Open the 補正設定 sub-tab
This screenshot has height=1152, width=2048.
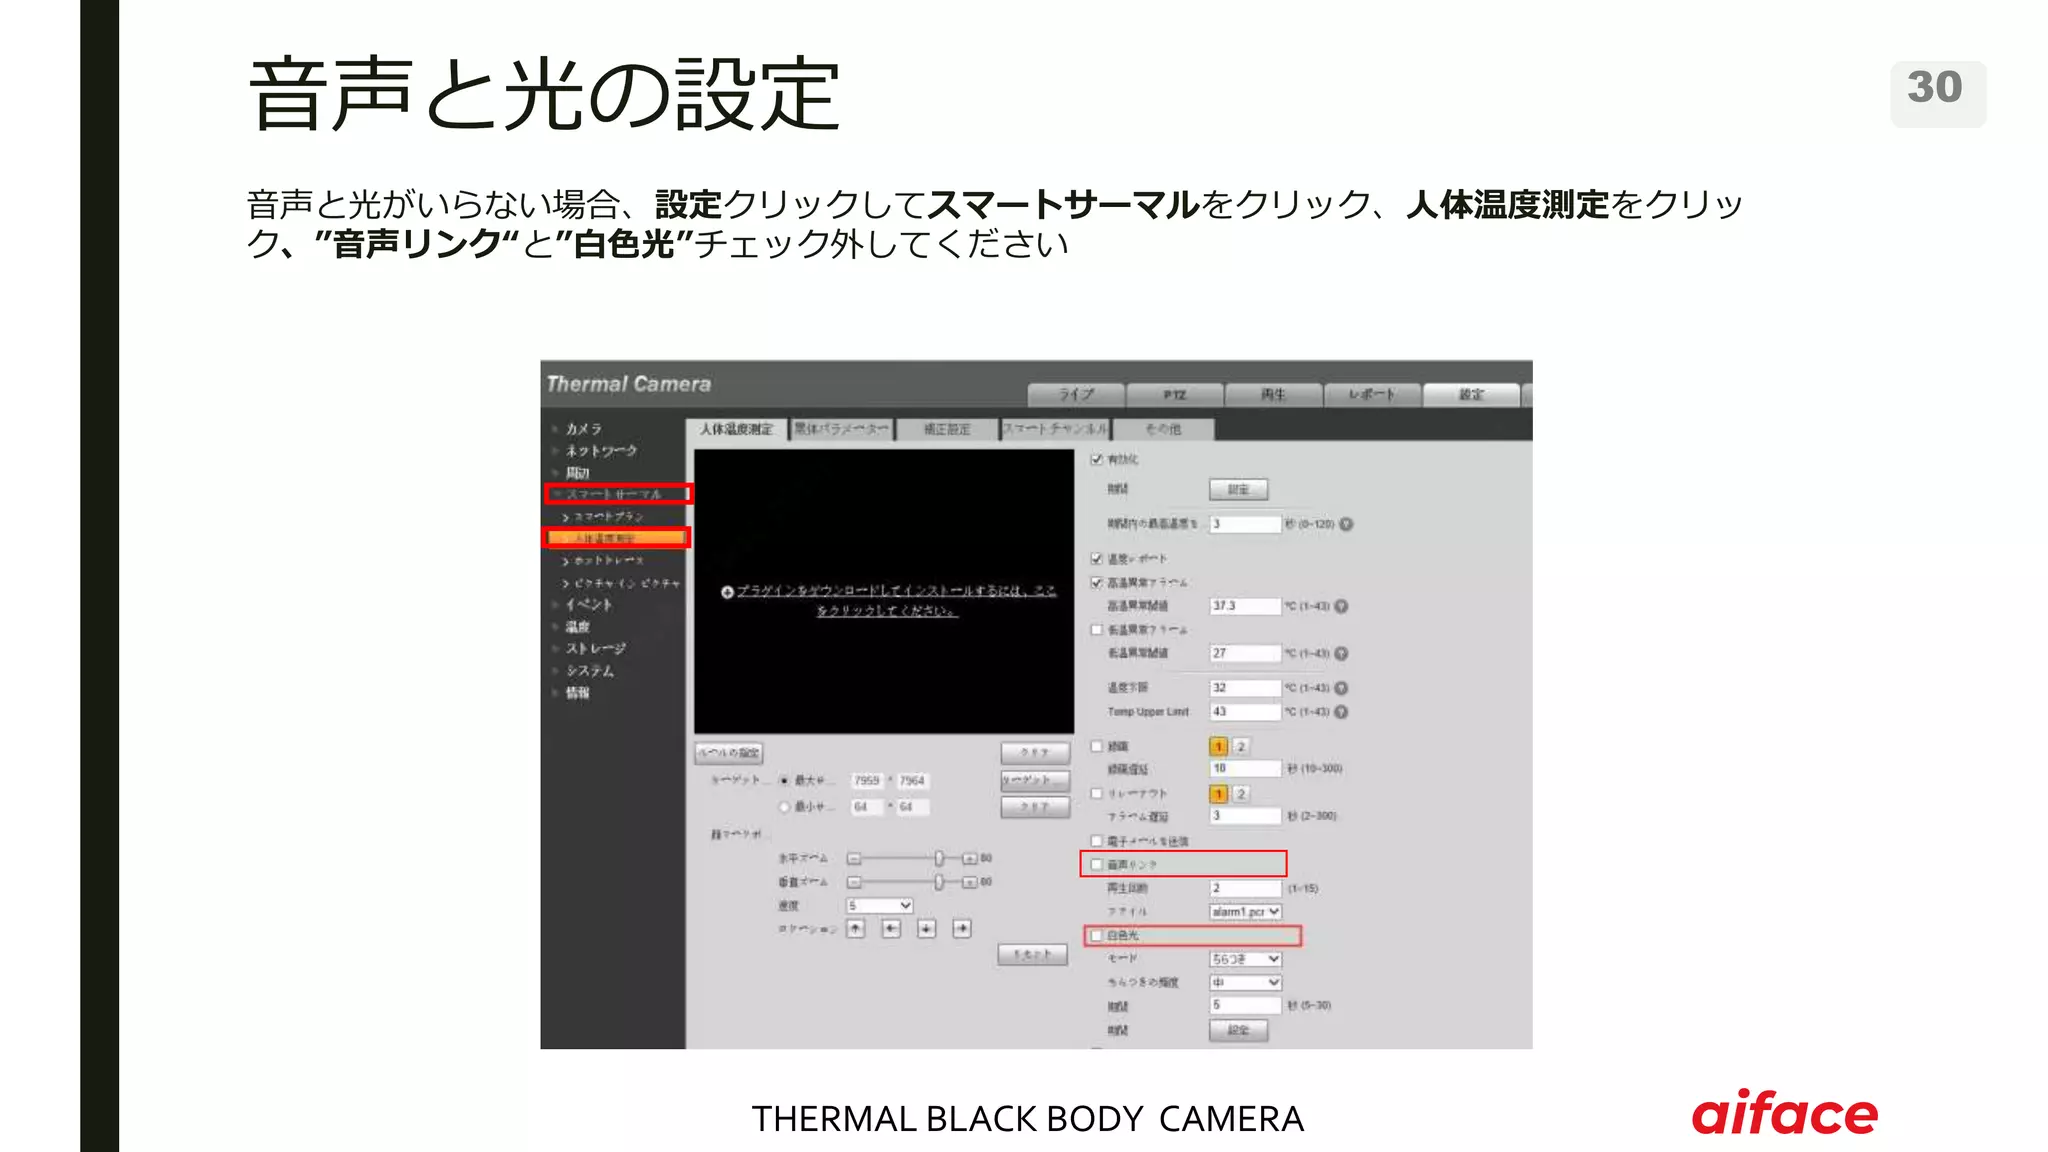947,429
